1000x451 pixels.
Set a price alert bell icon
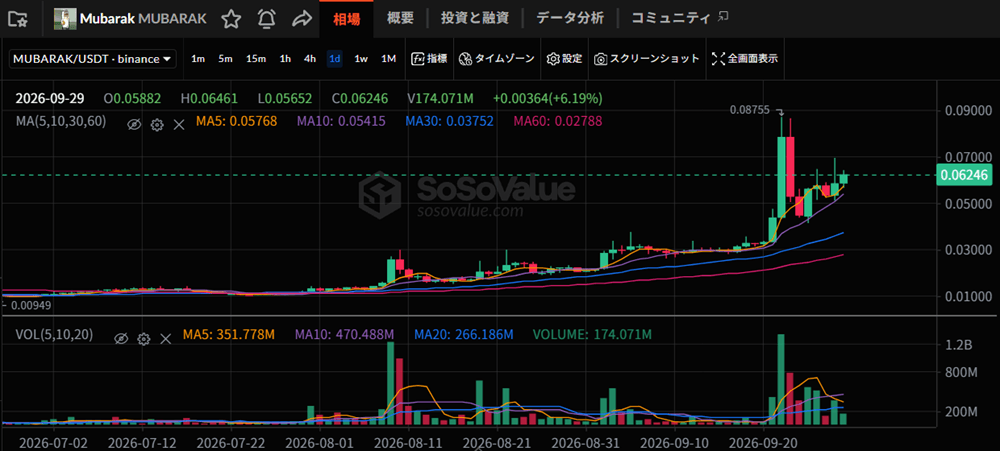(266, 19)
